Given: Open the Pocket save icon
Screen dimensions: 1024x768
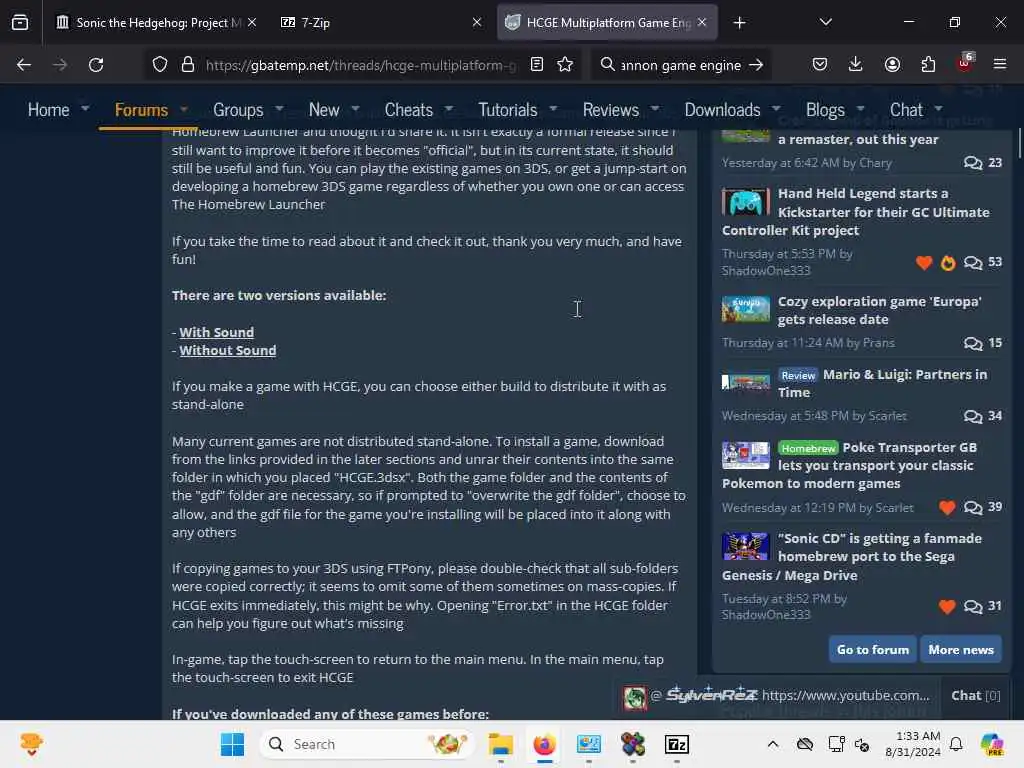Looking at the screenshot, I should point(820,64).
